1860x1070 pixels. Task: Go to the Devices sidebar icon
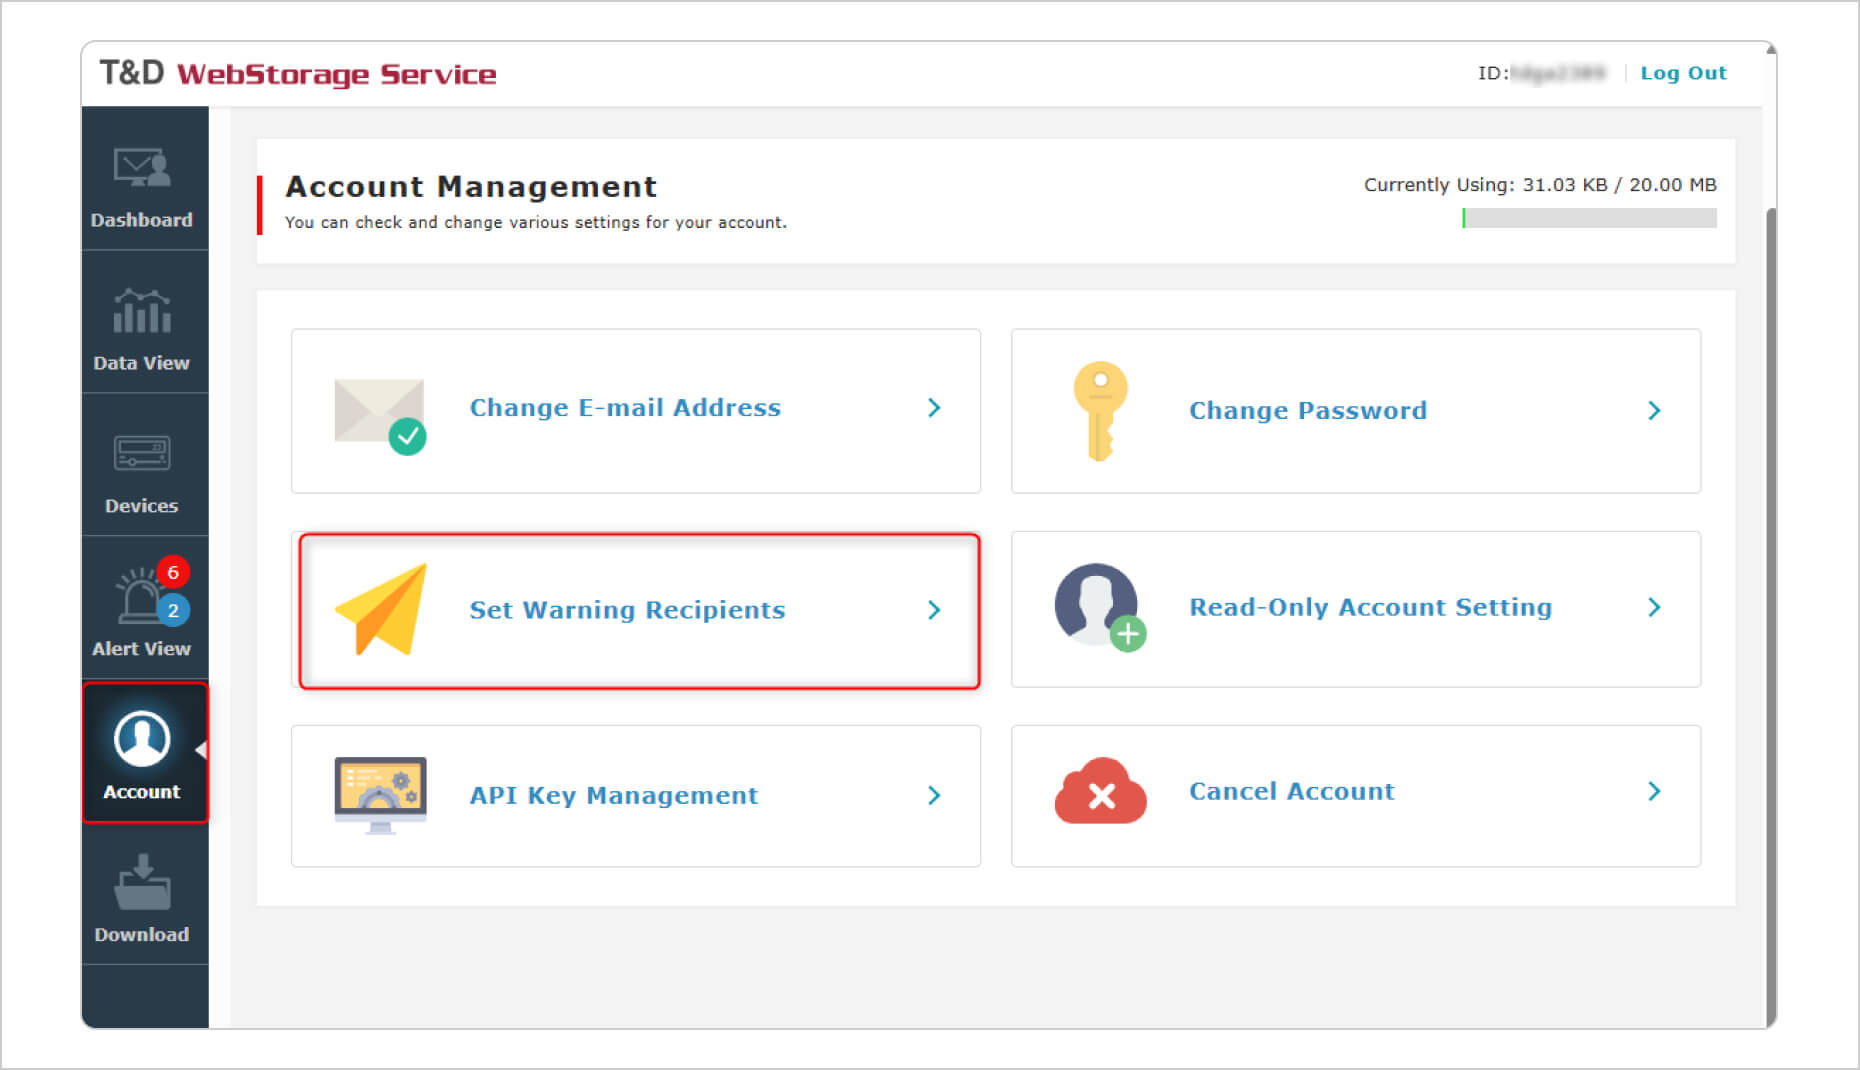coord(142,453)
